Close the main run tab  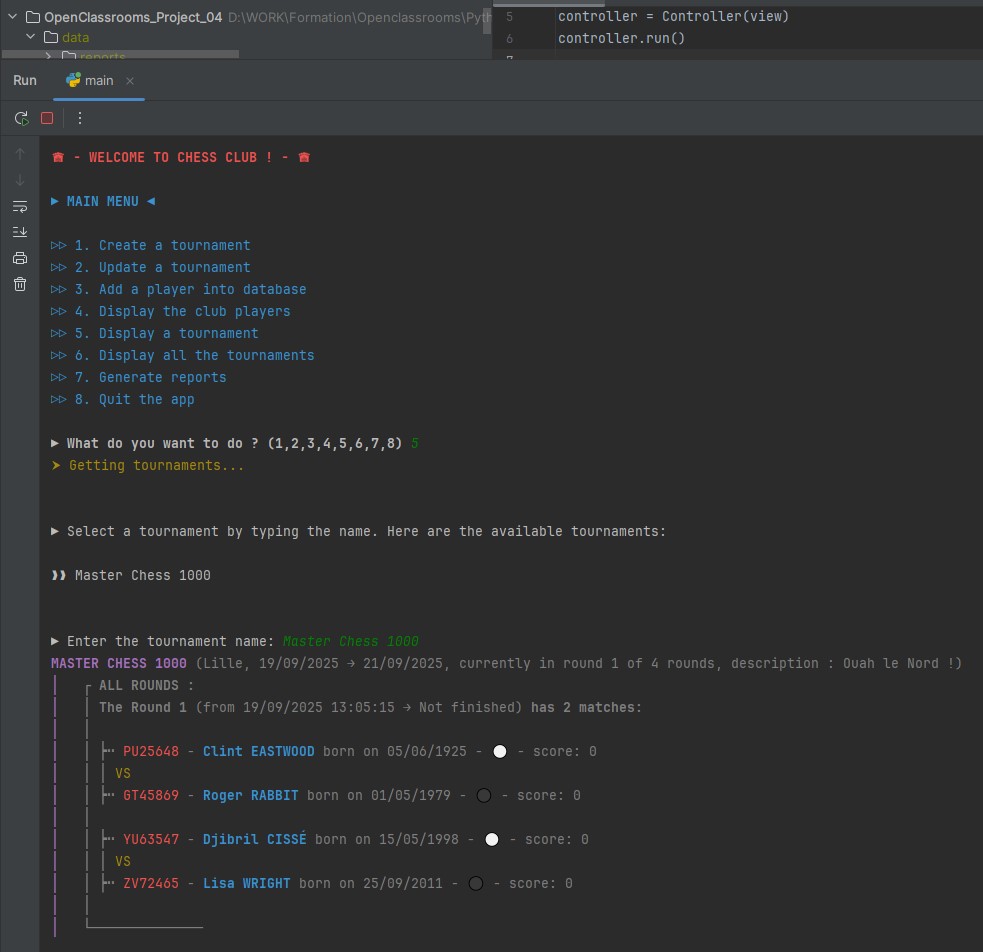pyautogui.click(x=130, y=81)
